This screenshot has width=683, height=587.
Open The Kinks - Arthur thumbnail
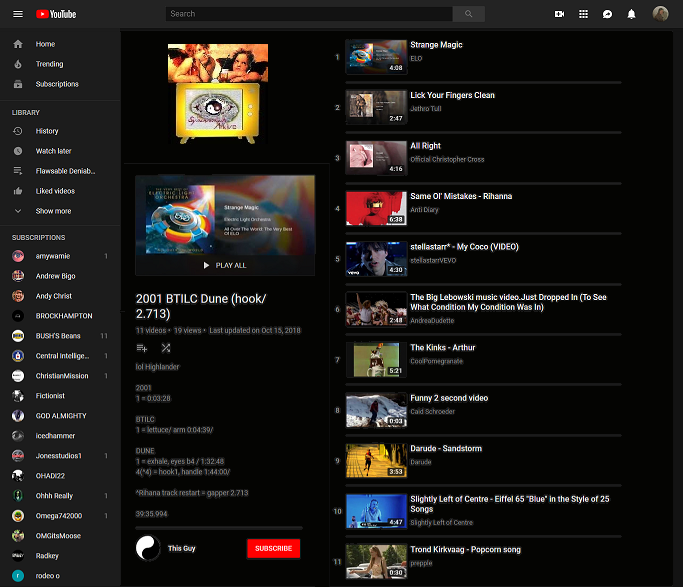[x=376, y=360]
